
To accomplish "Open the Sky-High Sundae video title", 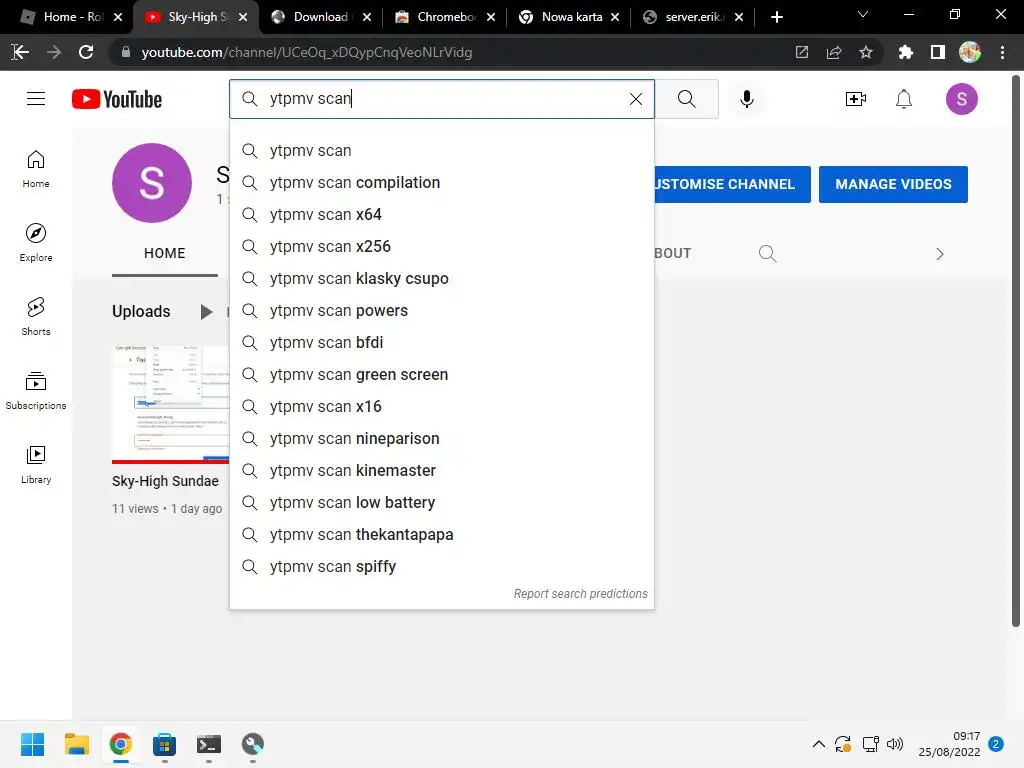I will click(165, 481).
